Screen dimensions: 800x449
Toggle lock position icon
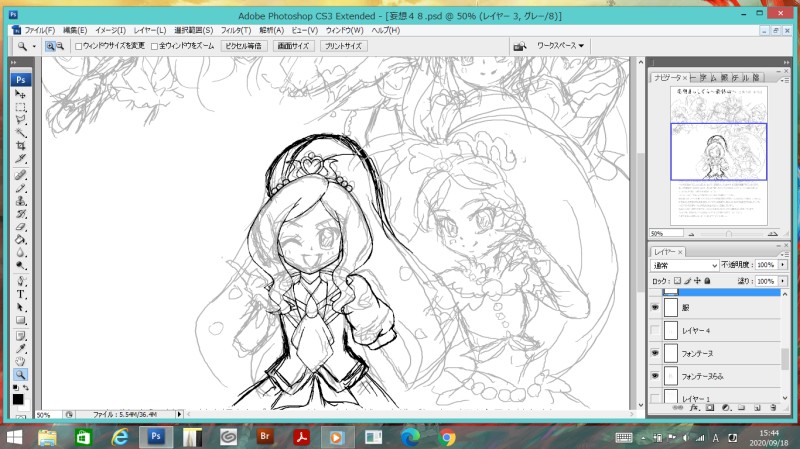[697, 281]
